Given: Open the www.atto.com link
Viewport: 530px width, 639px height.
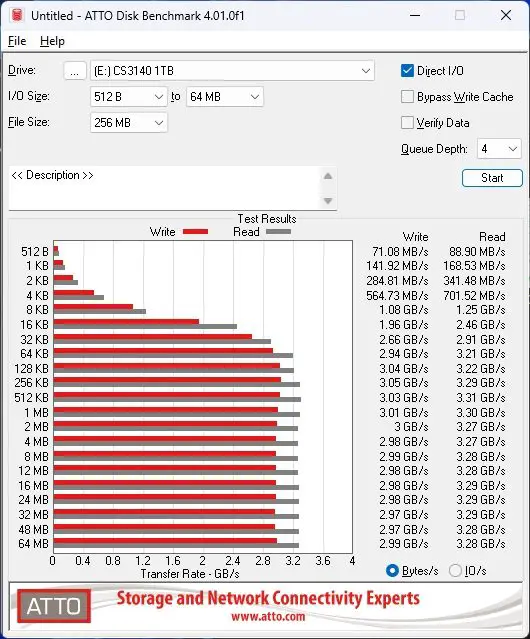Looking at the screenshot, I should point(268,616).
